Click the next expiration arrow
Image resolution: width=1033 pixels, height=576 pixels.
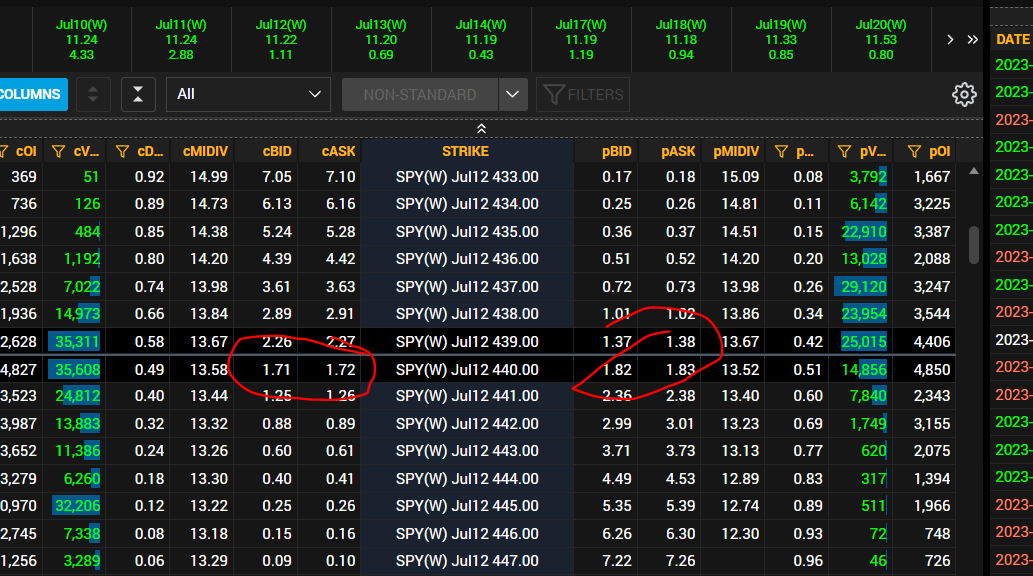click(x=950, y=40)
